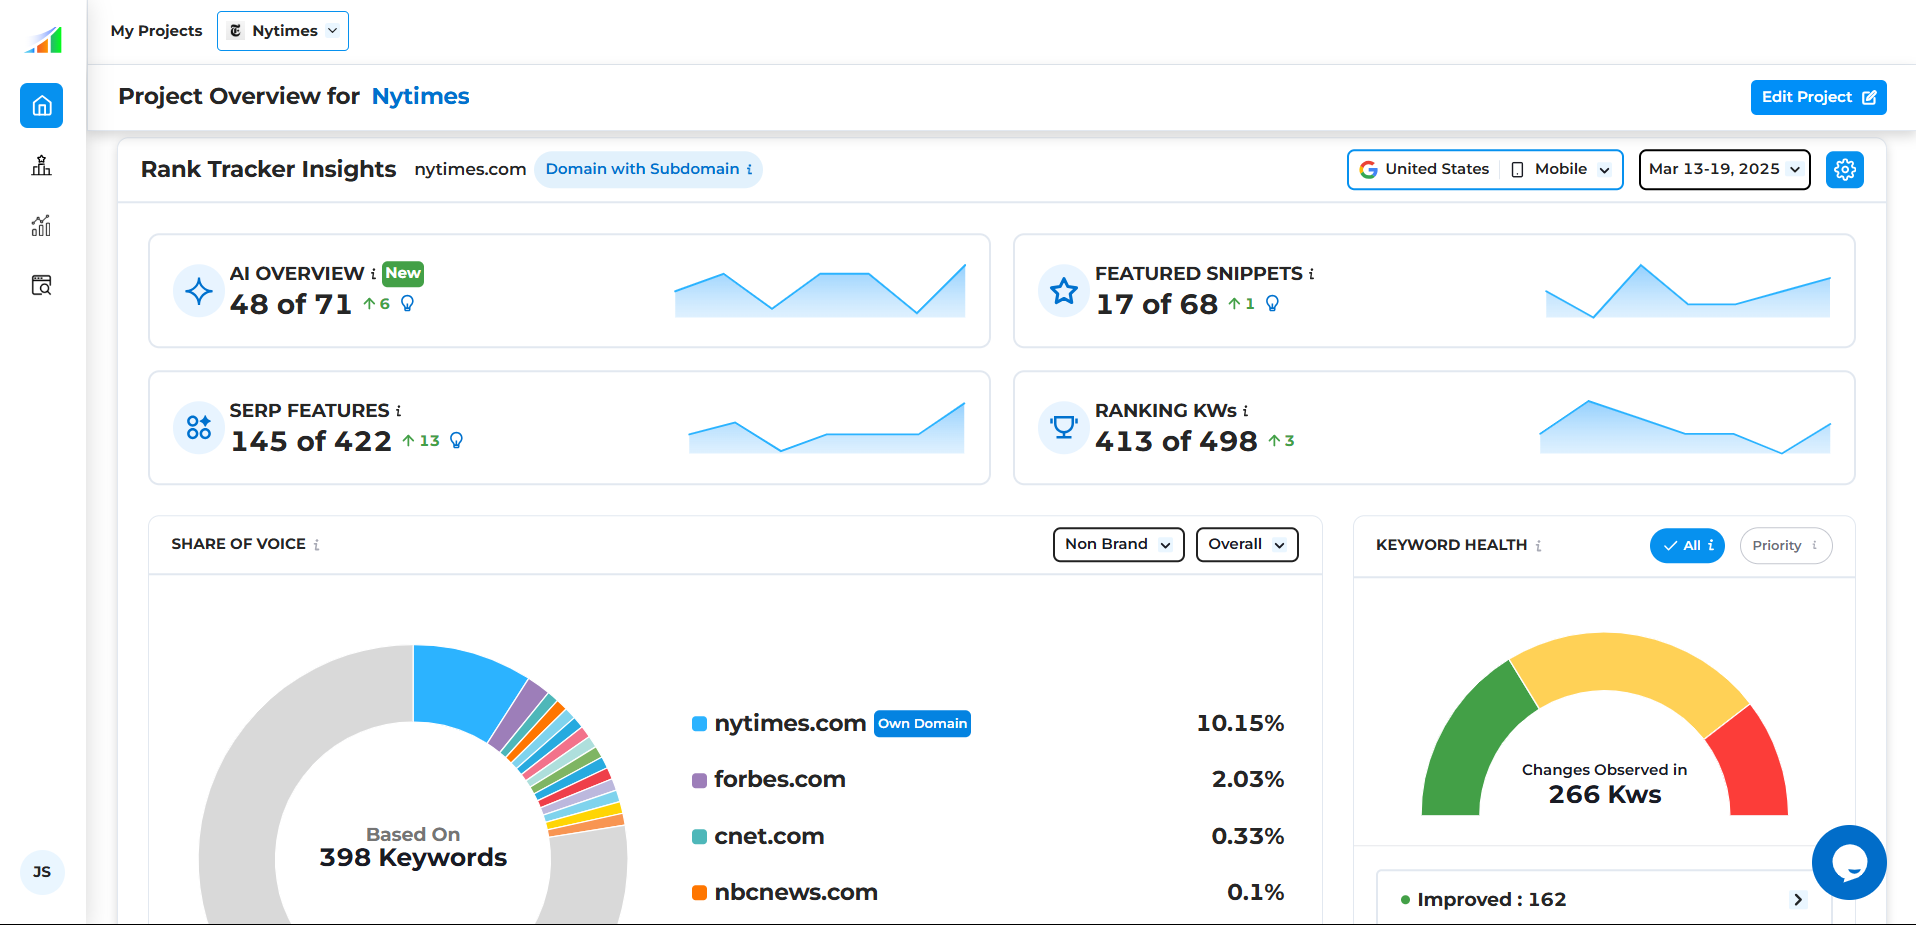Image resolution: width=1916 pixels, height=925 pixels.
Task: Open the Home dashboard sidebar icon
Action: [x=42, y=106]
